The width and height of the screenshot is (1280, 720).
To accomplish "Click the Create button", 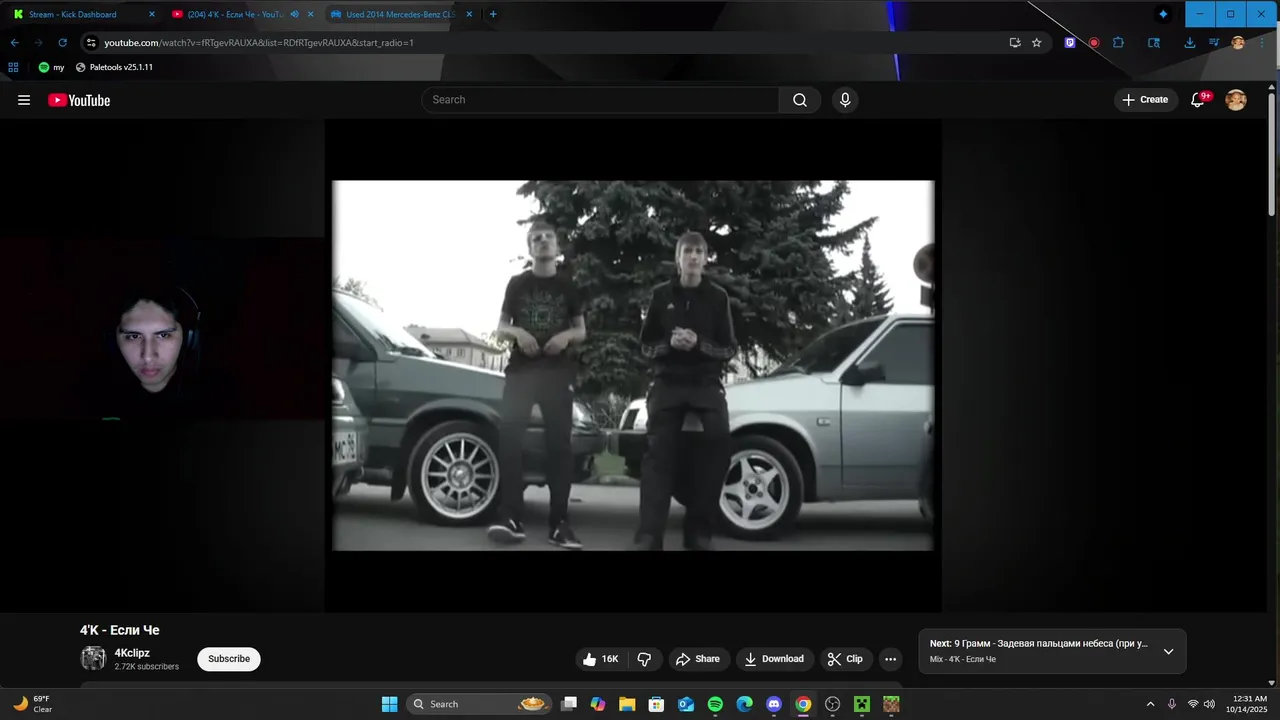I will point(1146,100).
